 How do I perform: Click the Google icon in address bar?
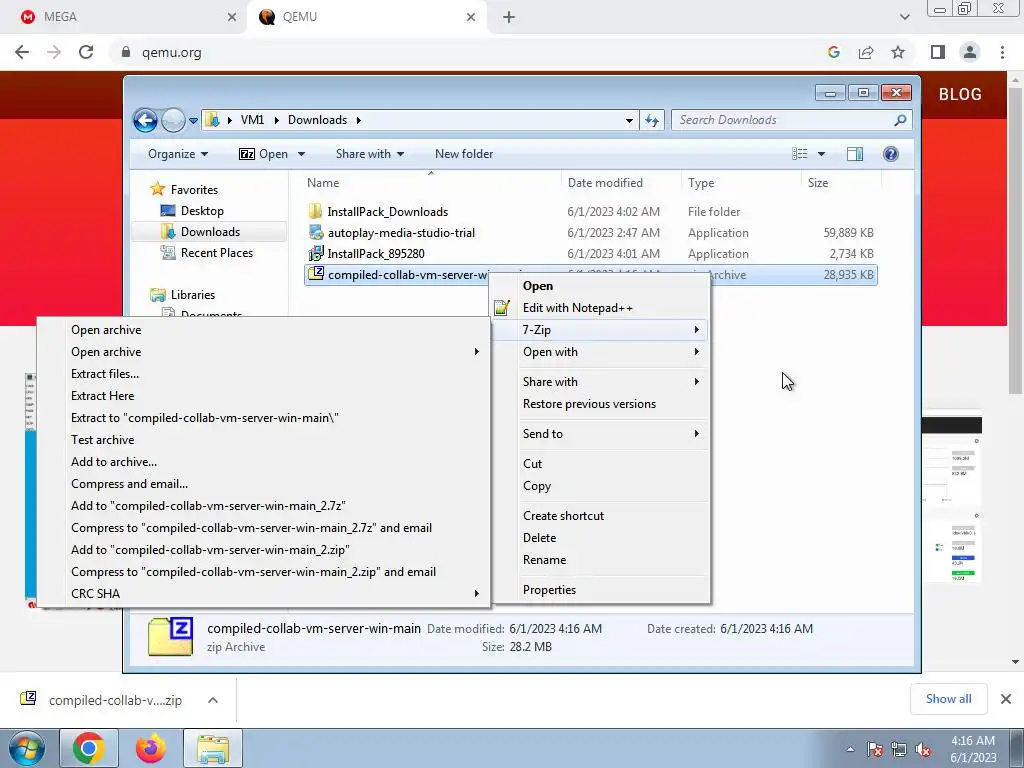tap(833, 52)
